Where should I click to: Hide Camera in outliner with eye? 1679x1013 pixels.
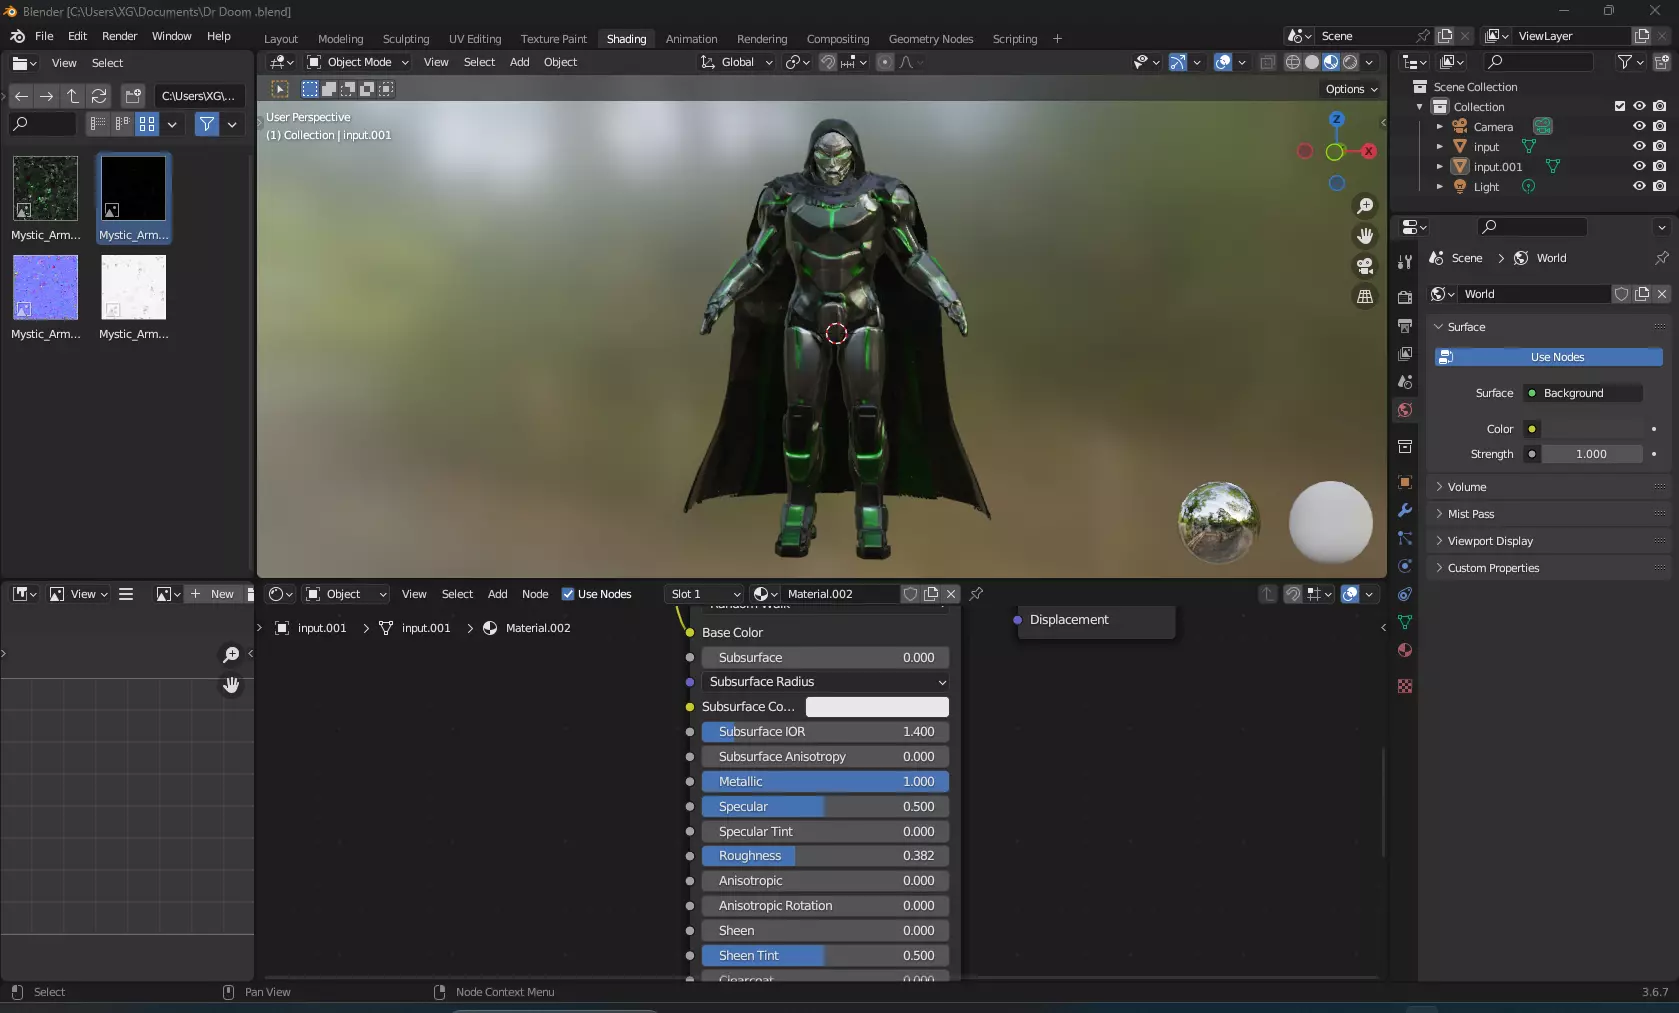pyautogui.click(x=1639, y=127)
